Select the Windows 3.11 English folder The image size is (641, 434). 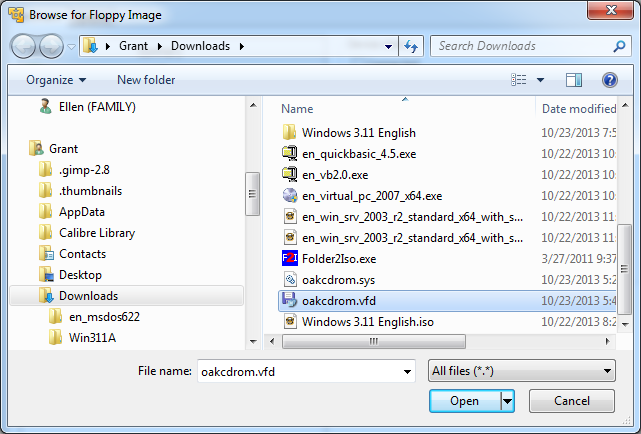[358, 132]
